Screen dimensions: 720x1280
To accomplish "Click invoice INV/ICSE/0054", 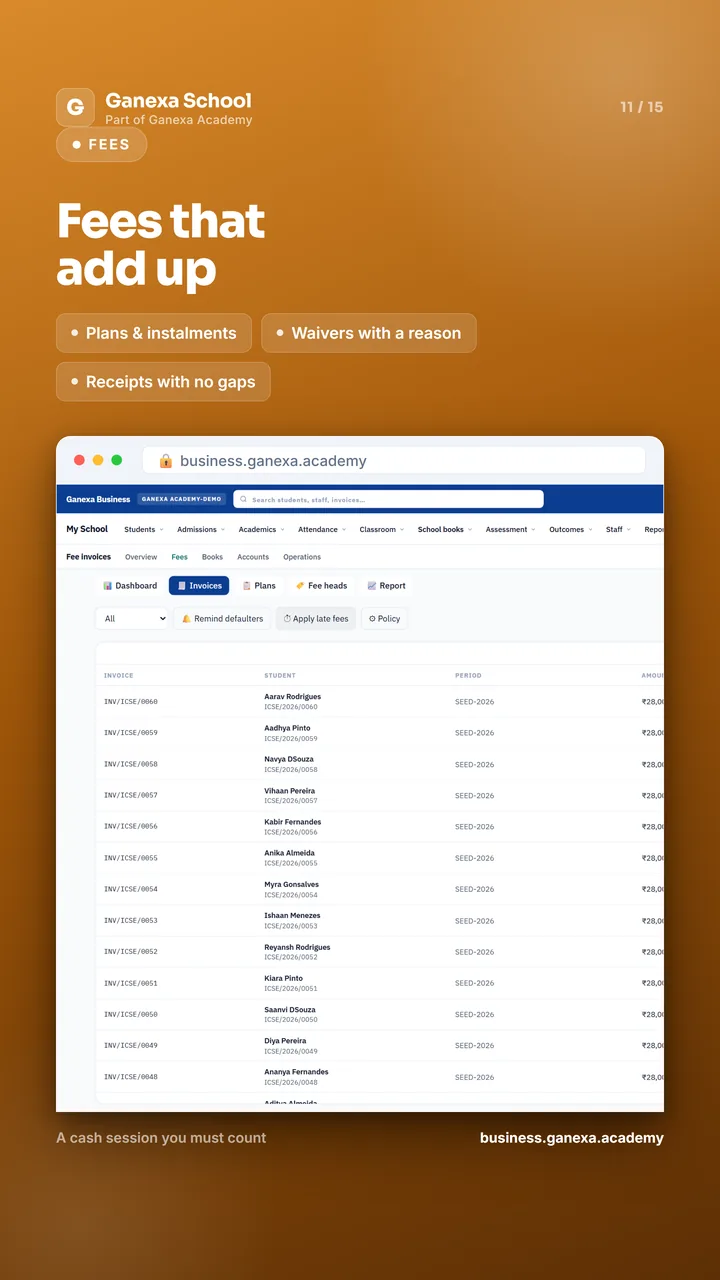I will [131, 889].
